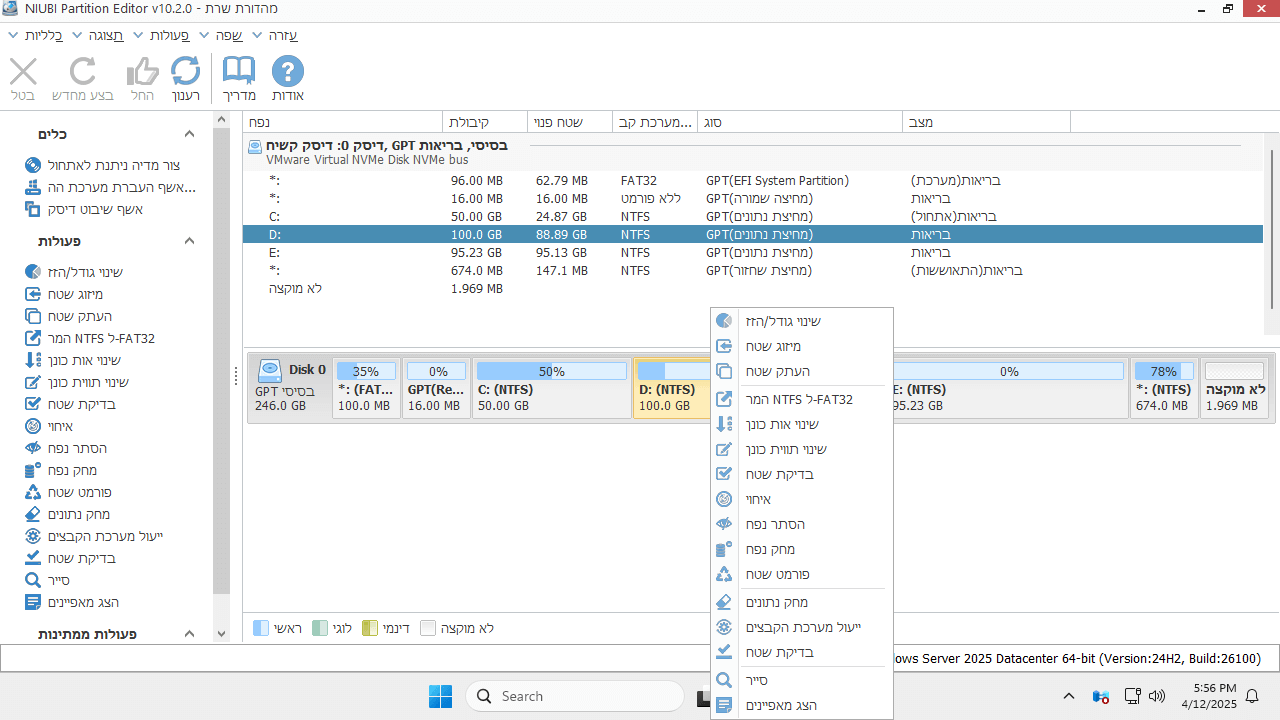Select 'צור מדיה ניתנת לאתחול' in sidebar
Image resolution: width=1280 pixels, height=720 pixels.
point(113,165)
